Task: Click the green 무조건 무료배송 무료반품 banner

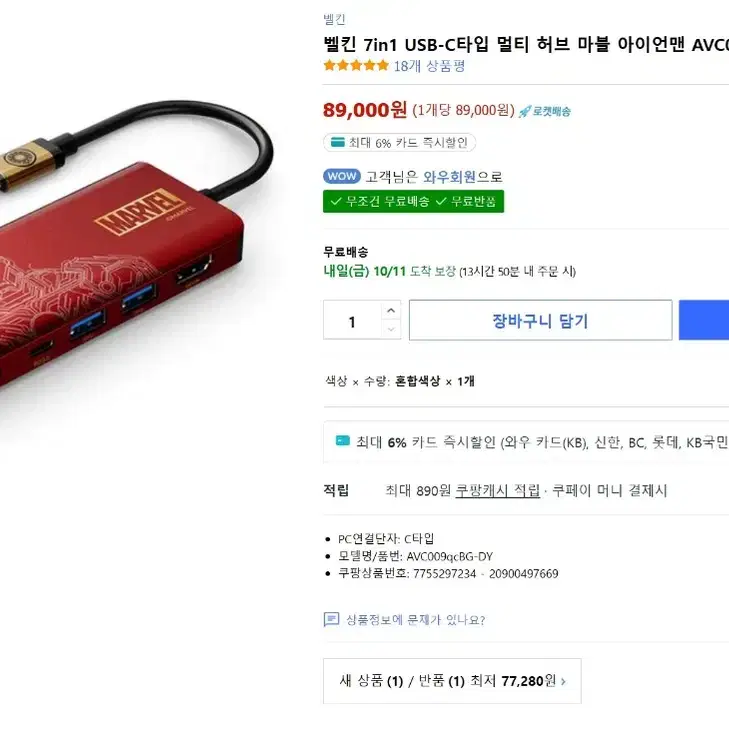Action: pos(413,201)
